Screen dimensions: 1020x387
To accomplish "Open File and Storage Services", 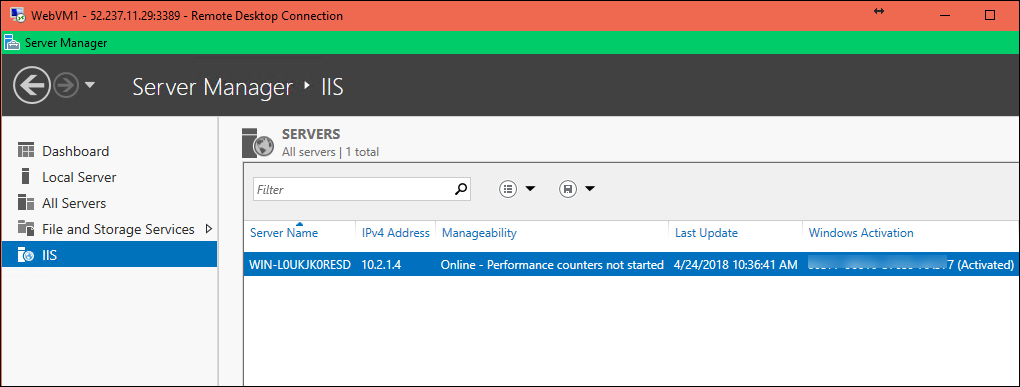I will (x=118, y=229).
